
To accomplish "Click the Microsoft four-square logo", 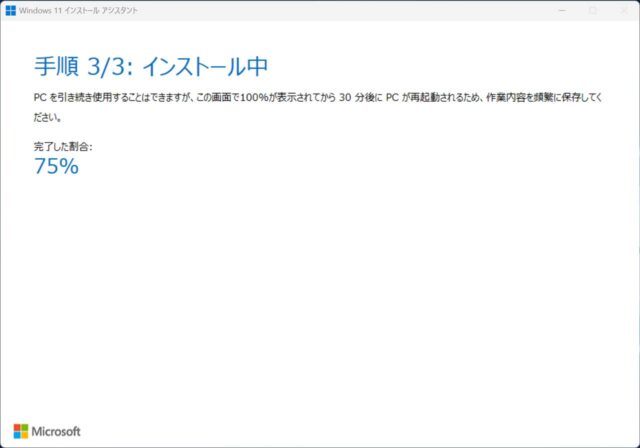I will click(x=19, y=431).
